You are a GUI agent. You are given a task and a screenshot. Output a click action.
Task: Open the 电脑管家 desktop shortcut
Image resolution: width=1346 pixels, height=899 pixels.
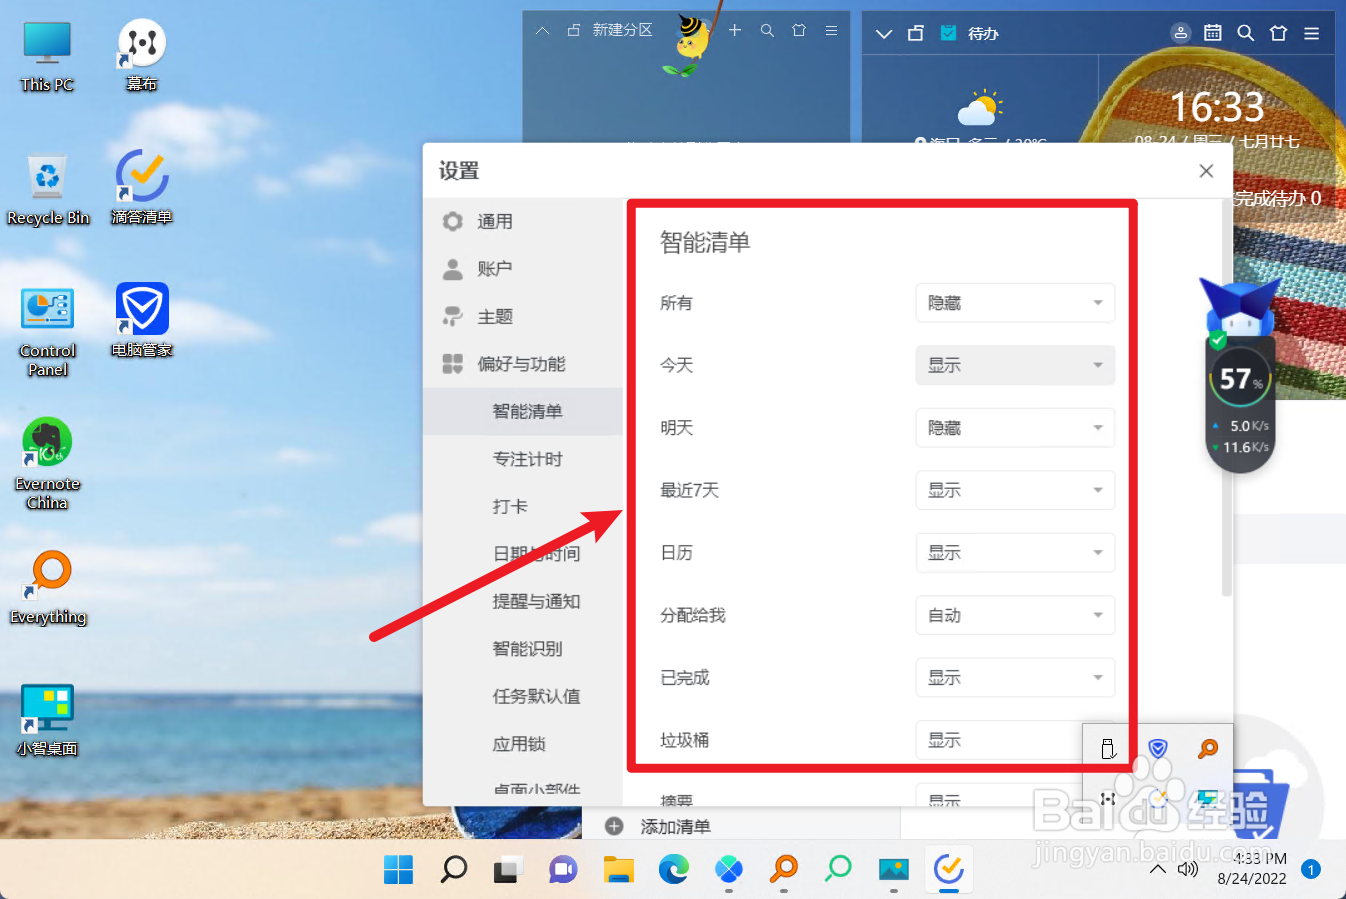pos(142,320)
